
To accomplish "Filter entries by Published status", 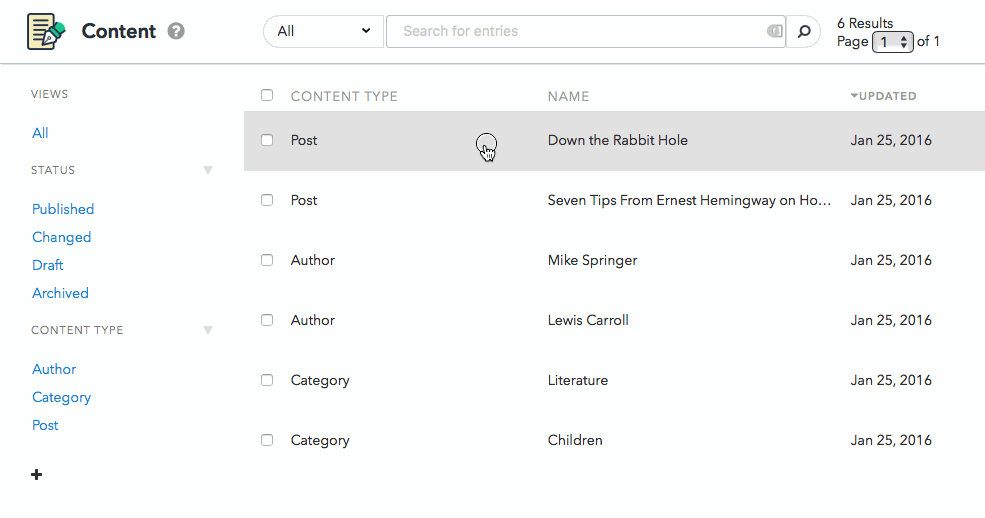I will click(x=63, y=209).
